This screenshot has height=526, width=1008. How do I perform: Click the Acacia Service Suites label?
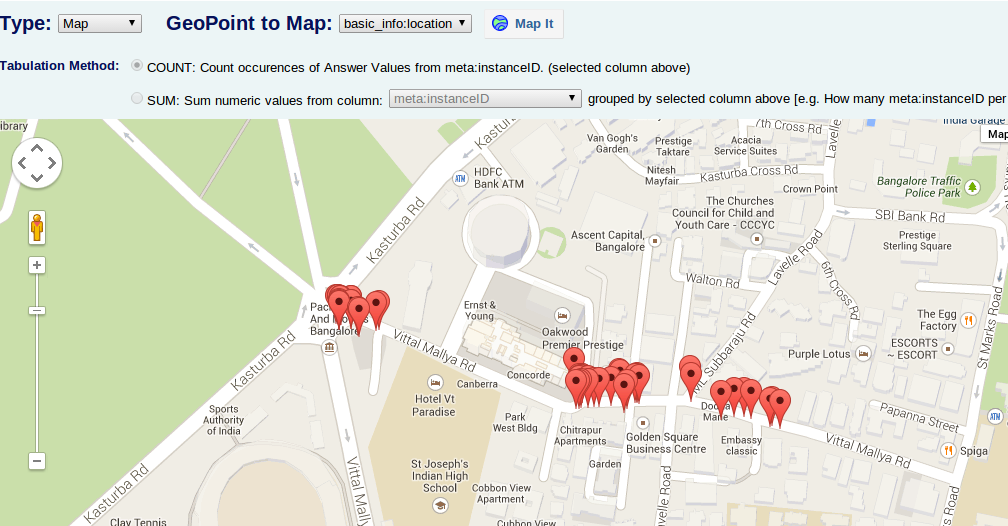pyautogui.click(x=746, y=145)
